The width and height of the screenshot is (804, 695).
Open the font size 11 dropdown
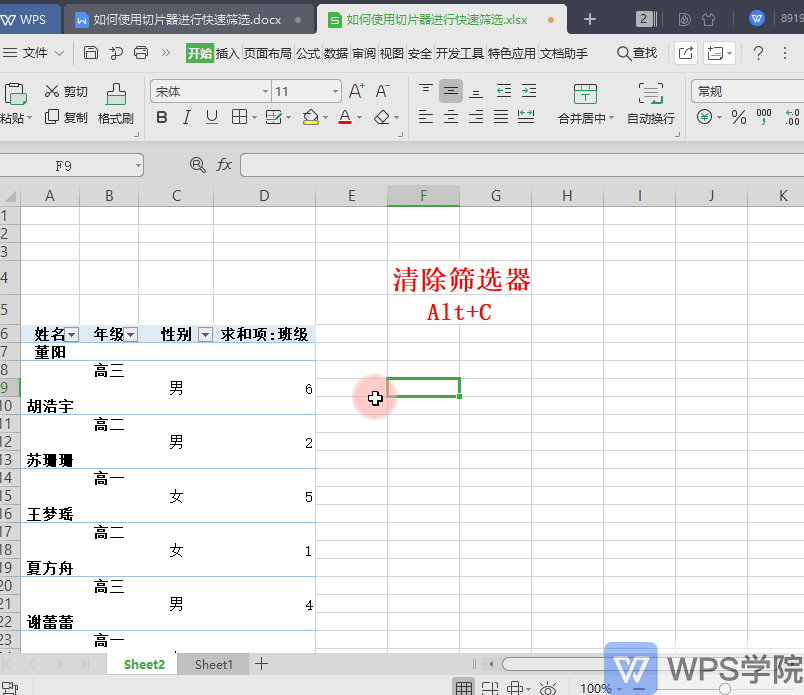click(x=335, y=91)
